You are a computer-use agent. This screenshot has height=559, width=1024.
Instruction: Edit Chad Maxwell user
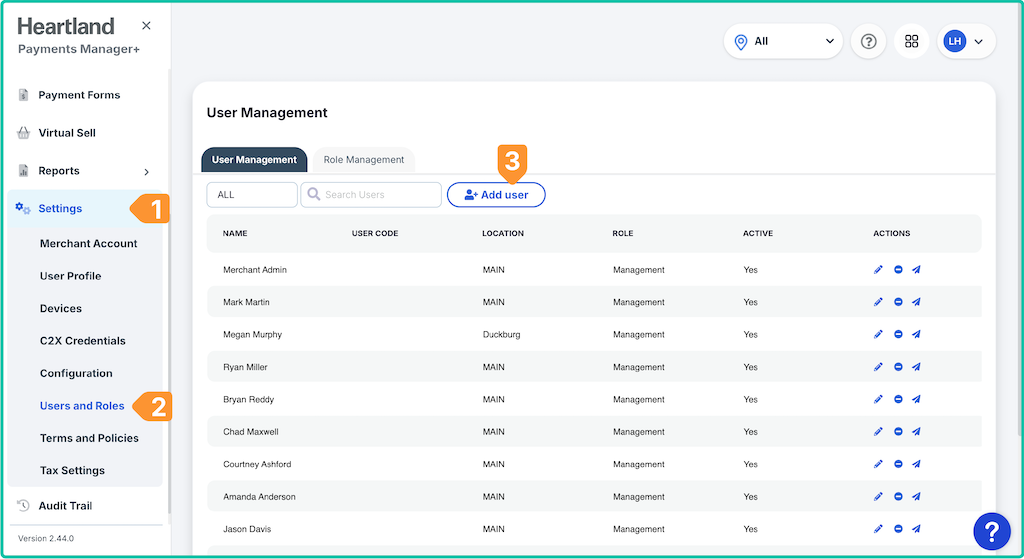[x=878, y=432]
